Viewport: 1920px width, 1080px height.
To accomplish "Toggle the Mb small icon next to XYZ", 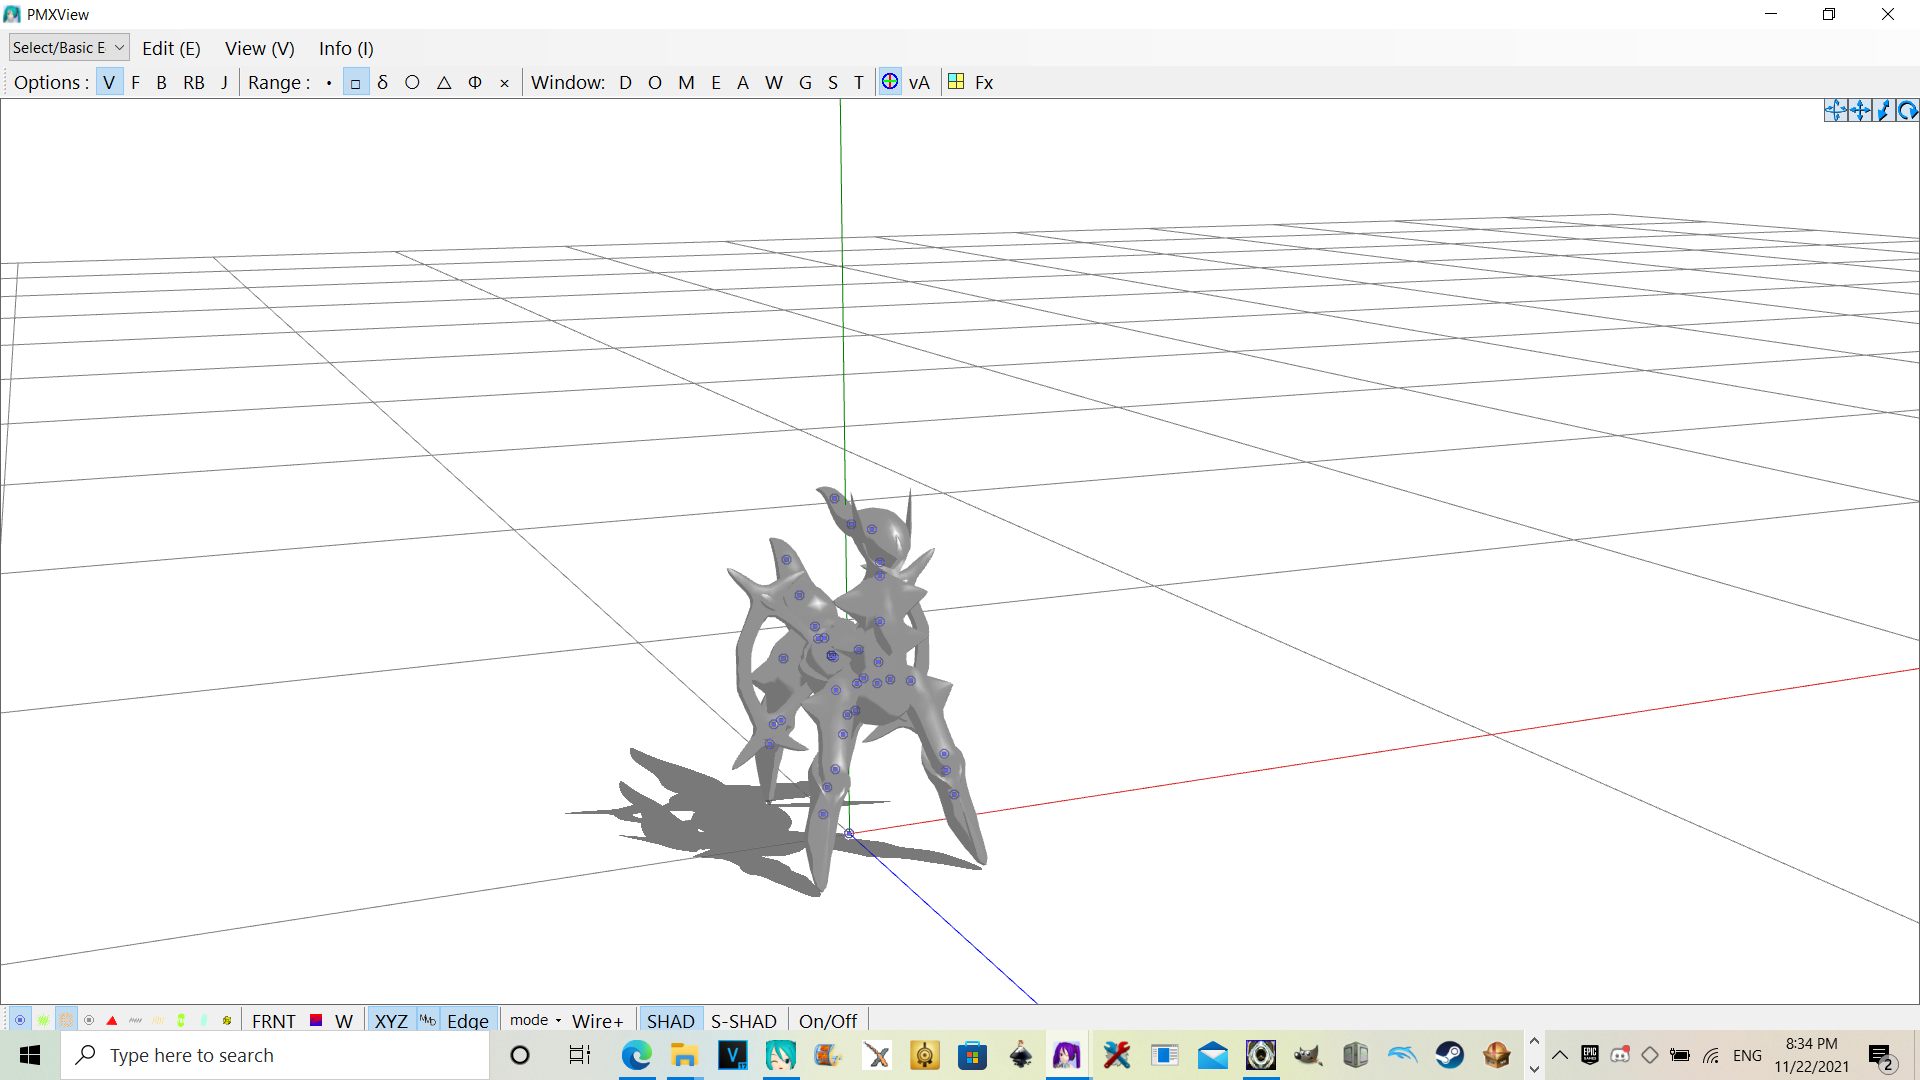I will pos(428,1020).
